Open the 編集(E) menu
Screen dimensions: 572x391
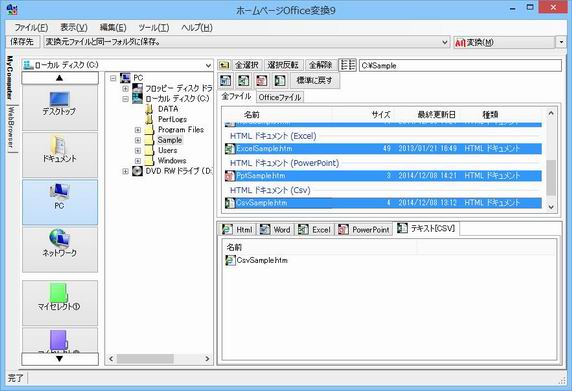tap(113, 27)
